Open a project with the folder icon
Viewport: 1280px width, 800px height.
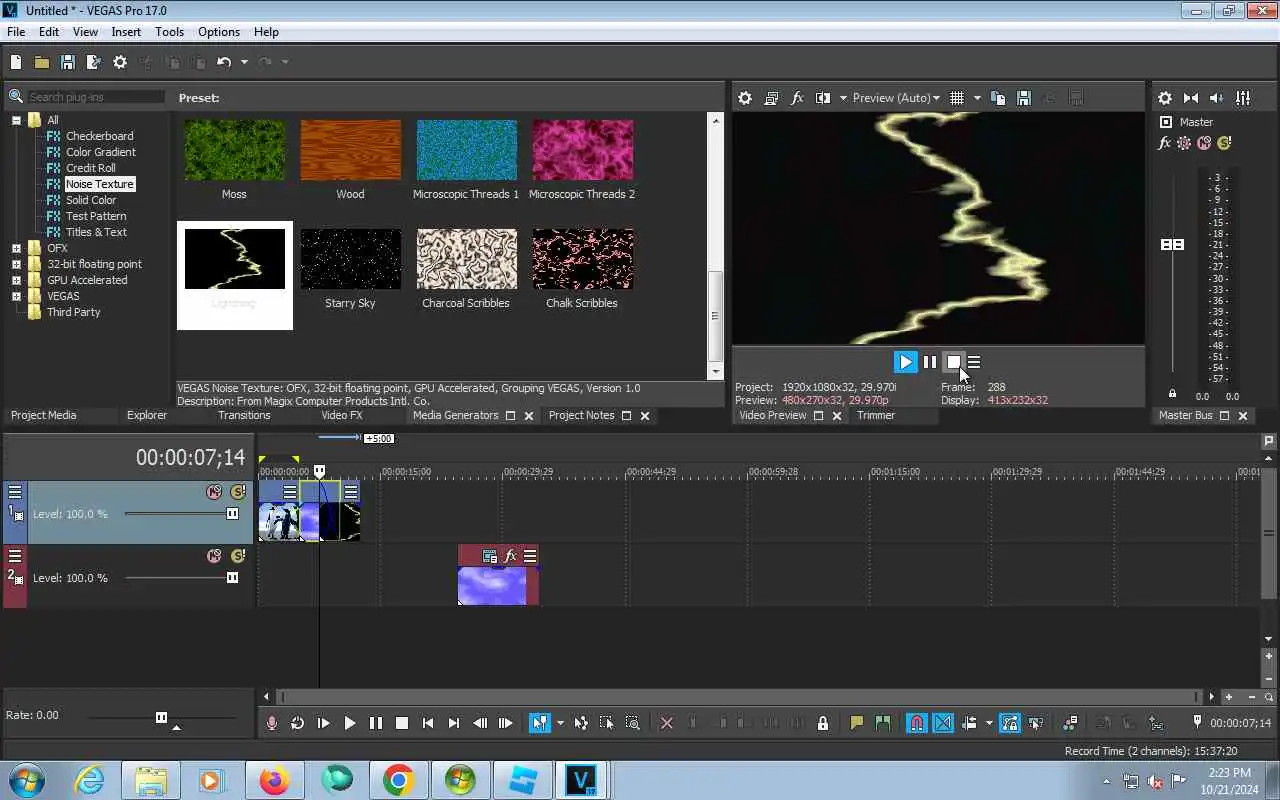42,62
